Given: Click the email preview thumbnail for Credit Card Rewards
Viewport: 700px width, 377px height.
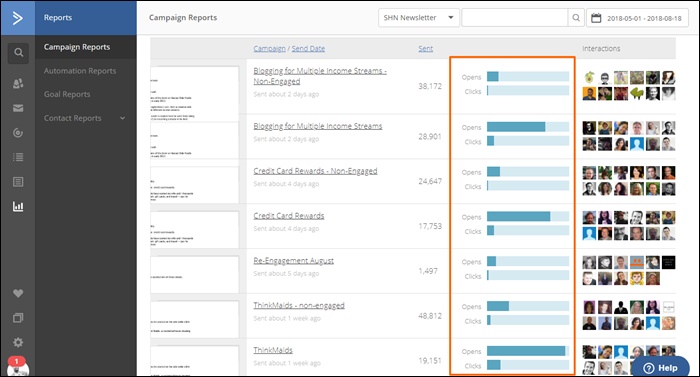Looking at the screenshot, I should pos(194,230).
